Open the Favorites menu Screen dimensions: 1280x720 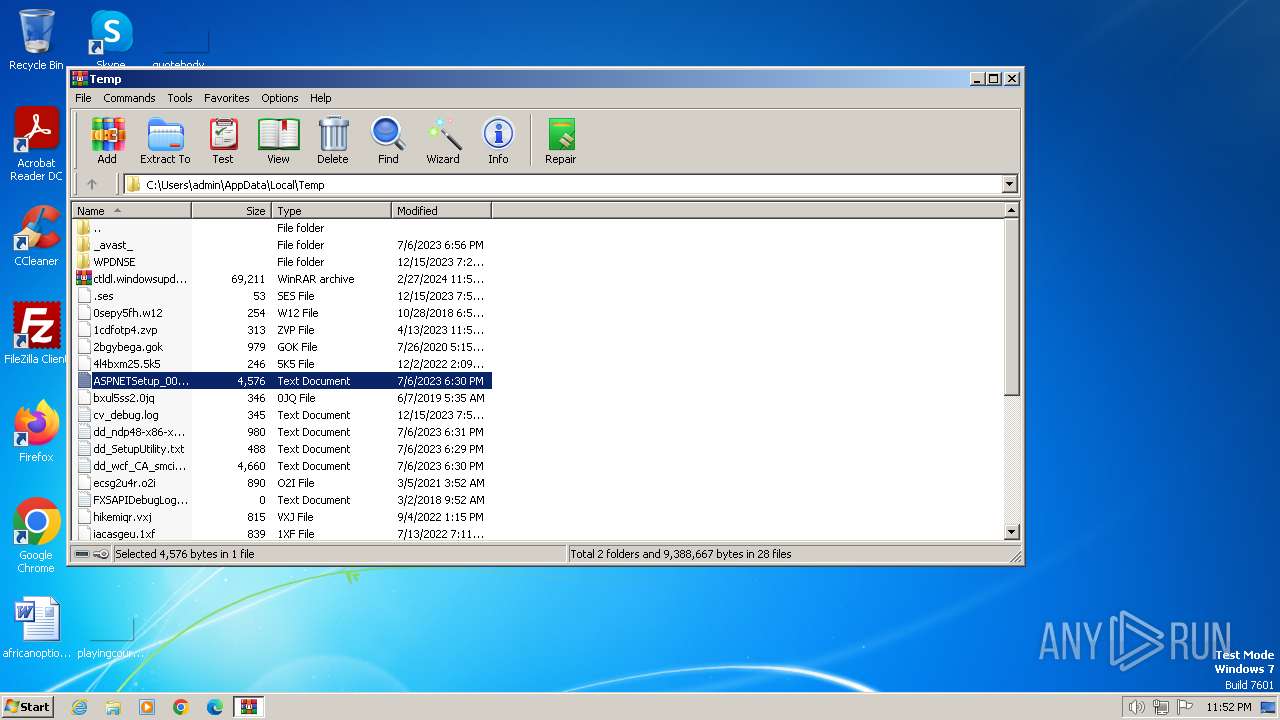pyautogui.click(x=227, y=98)
